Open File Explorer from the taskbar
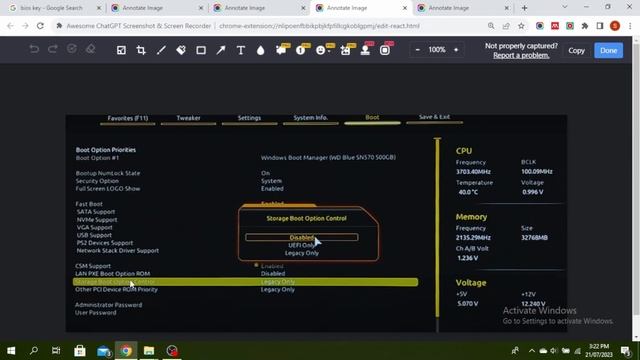Viewport: 640px width, 360px height. point(149,351)
